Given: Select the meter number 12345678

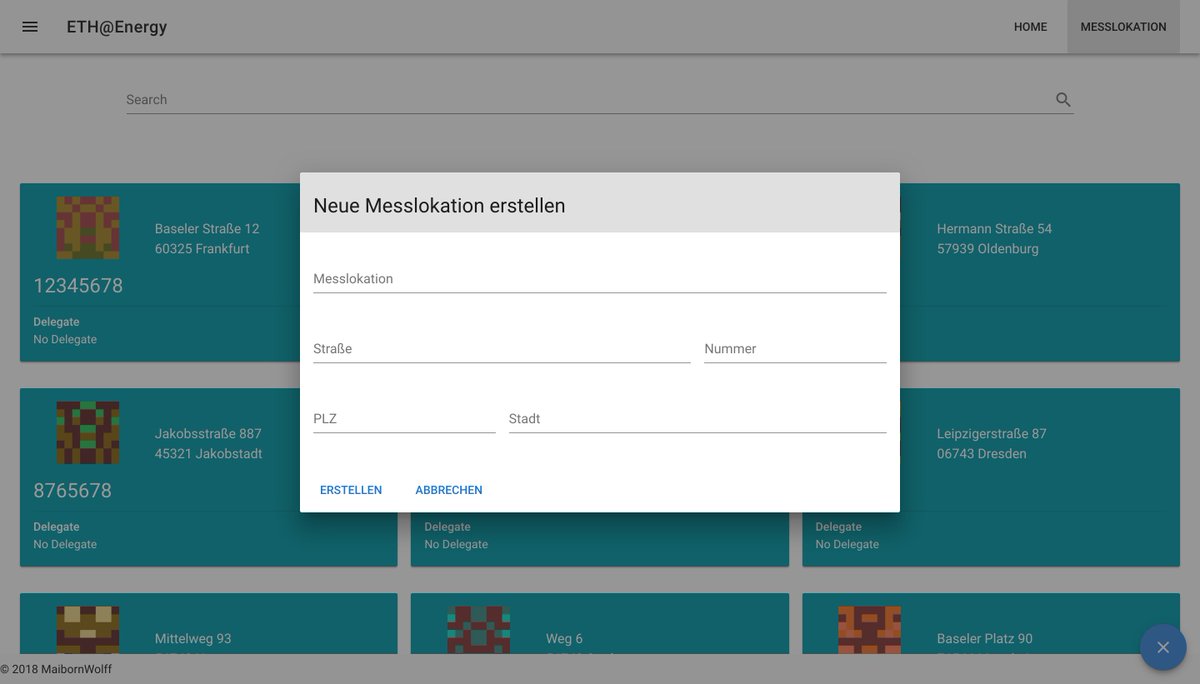Looking at the screenshot, I should pos(78,286).
